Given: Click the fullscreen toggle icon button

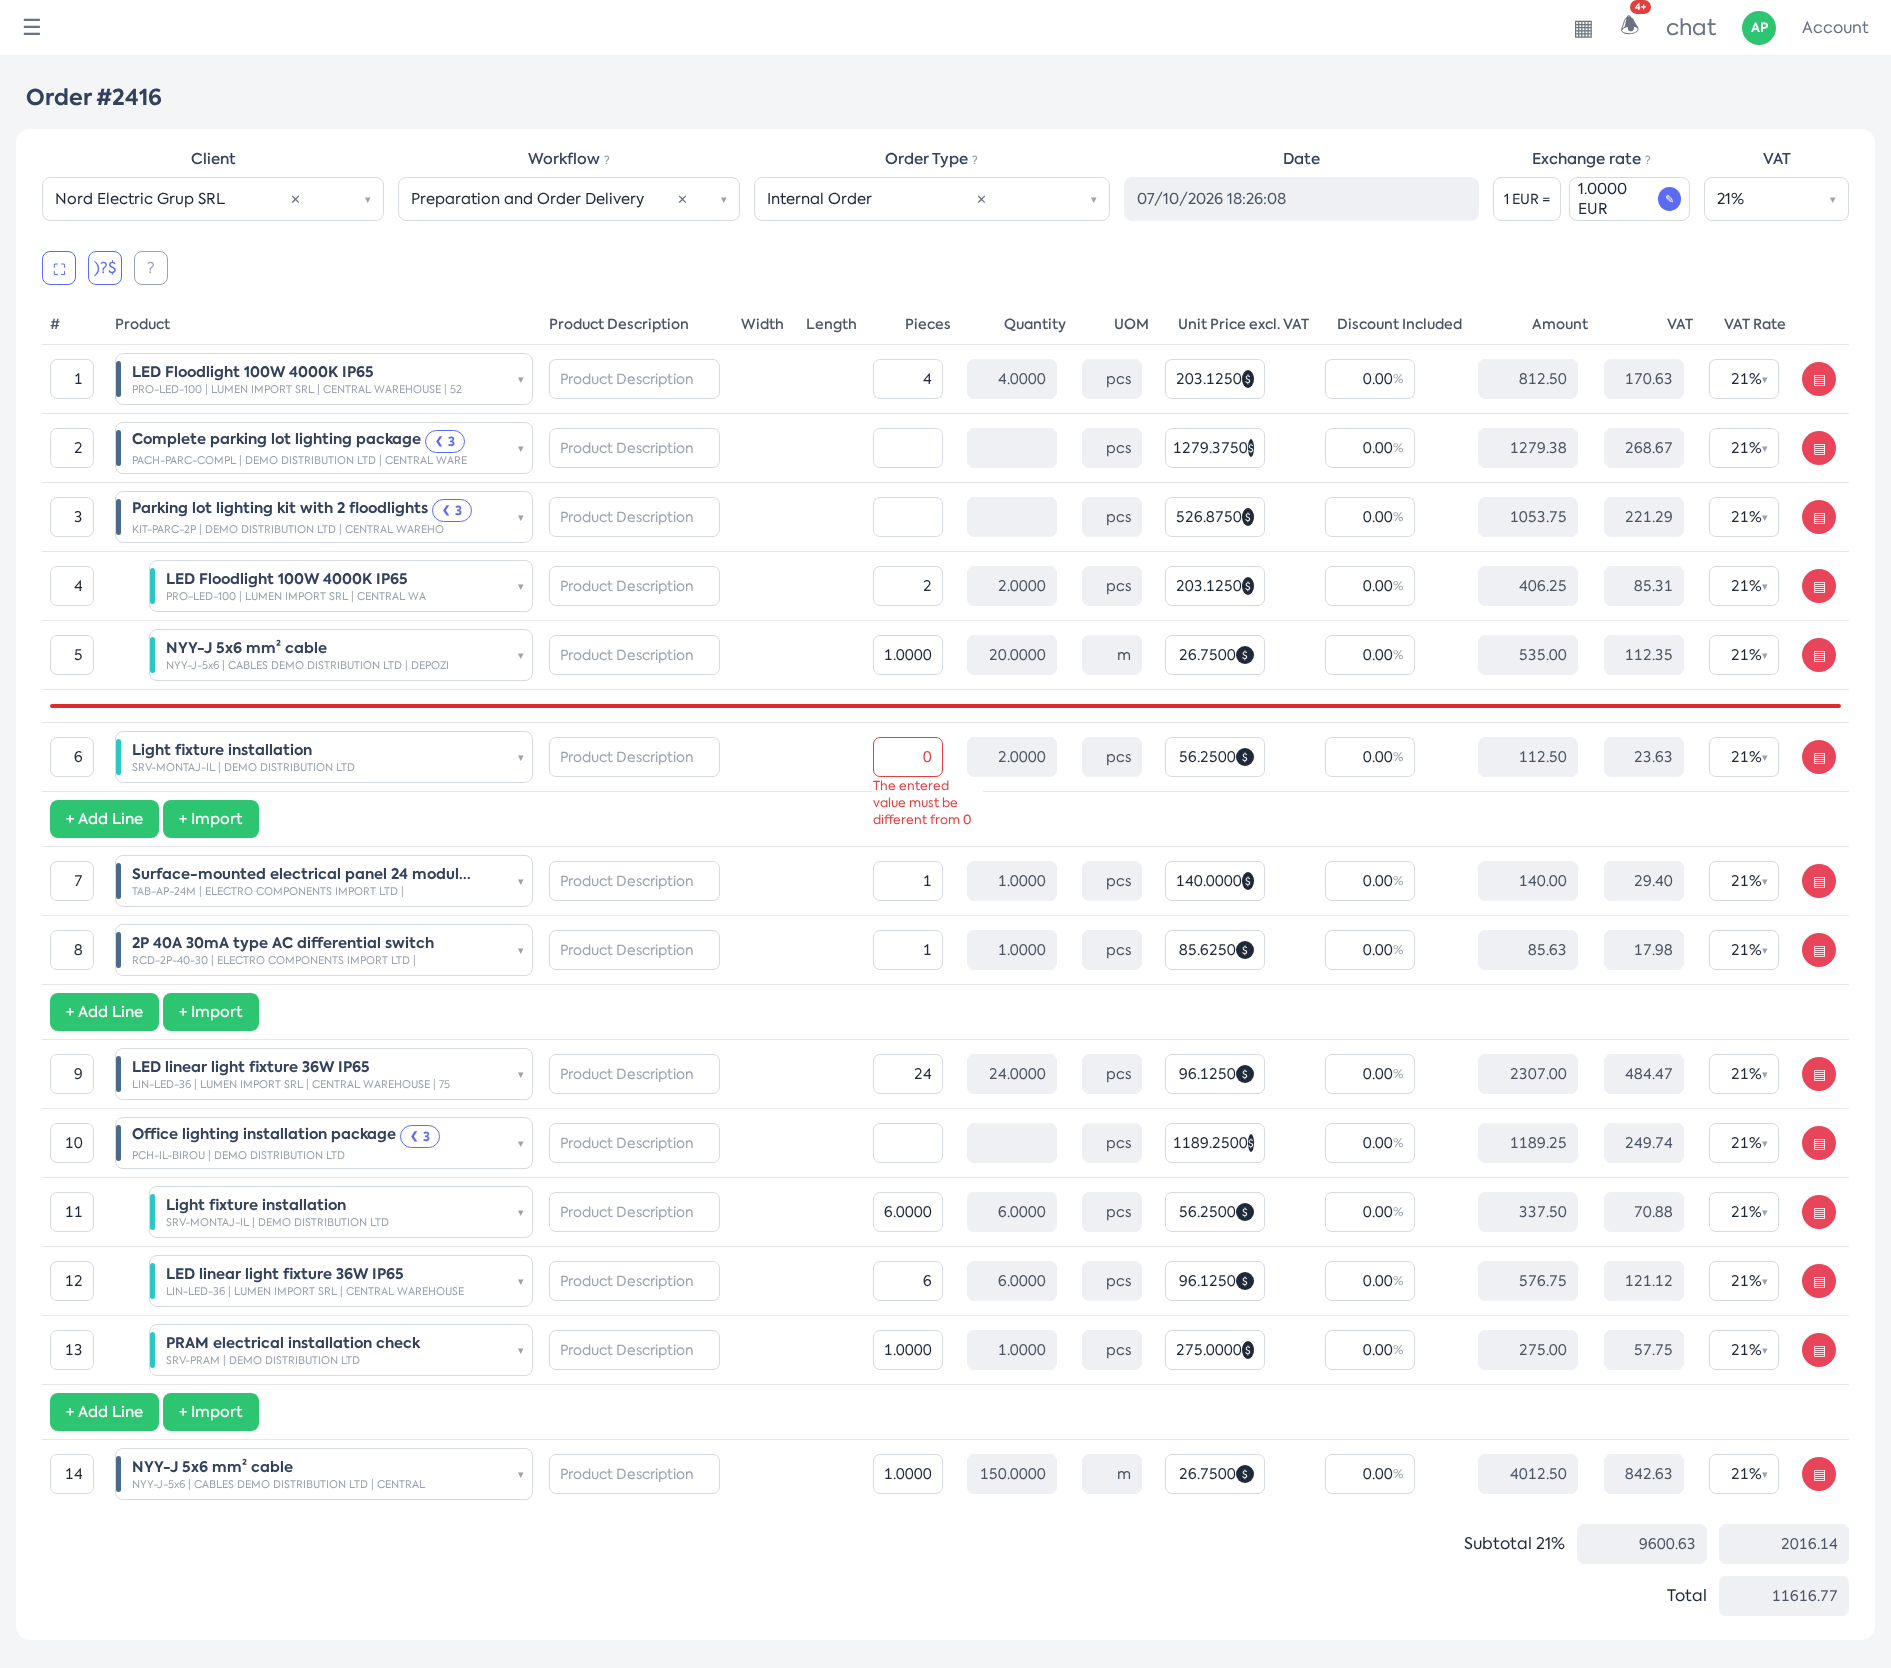Looking at the screenshot, I should click(x=59, y=268).
